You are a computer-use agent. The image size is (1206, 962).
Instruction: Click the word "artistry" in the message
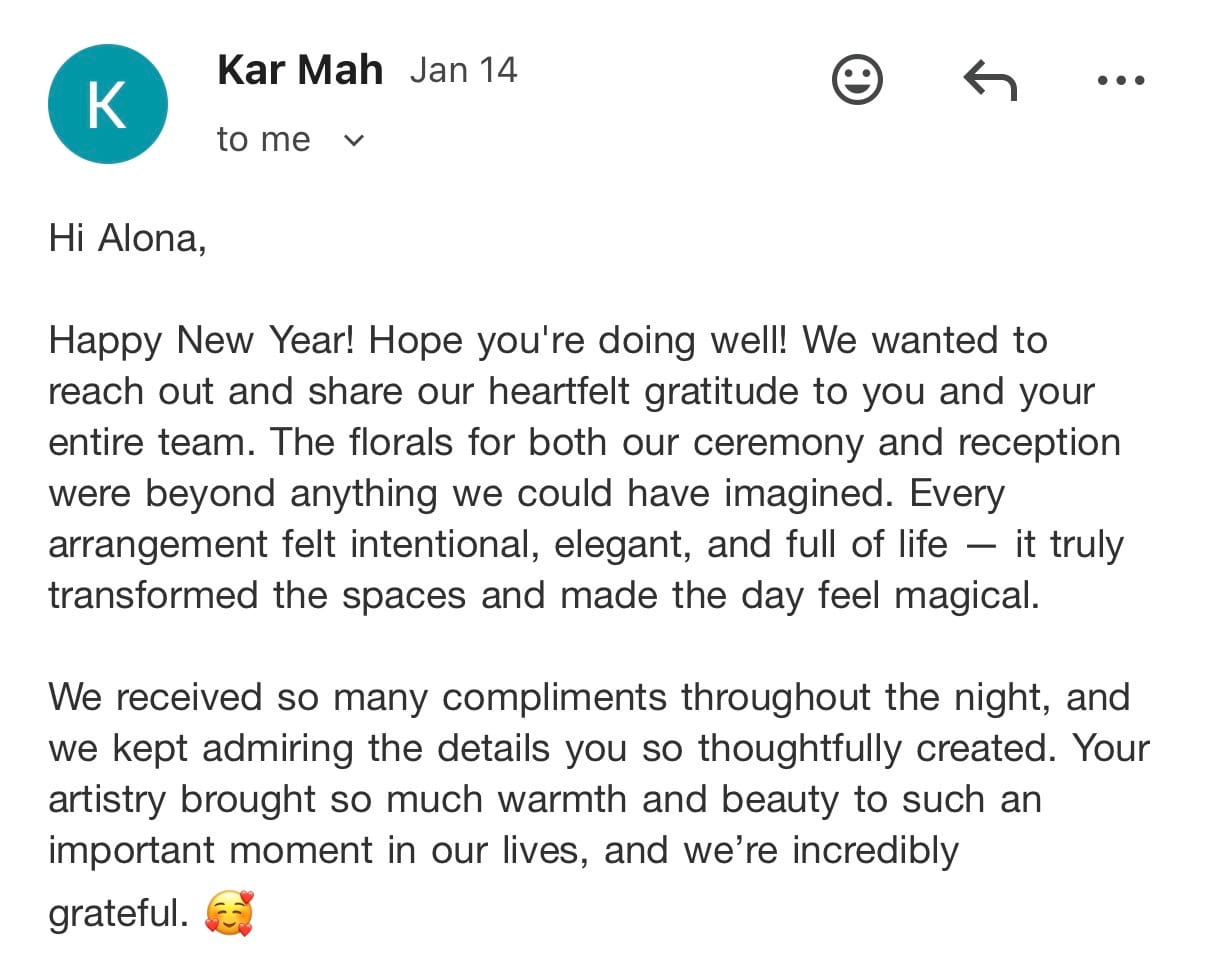point(113,799)
